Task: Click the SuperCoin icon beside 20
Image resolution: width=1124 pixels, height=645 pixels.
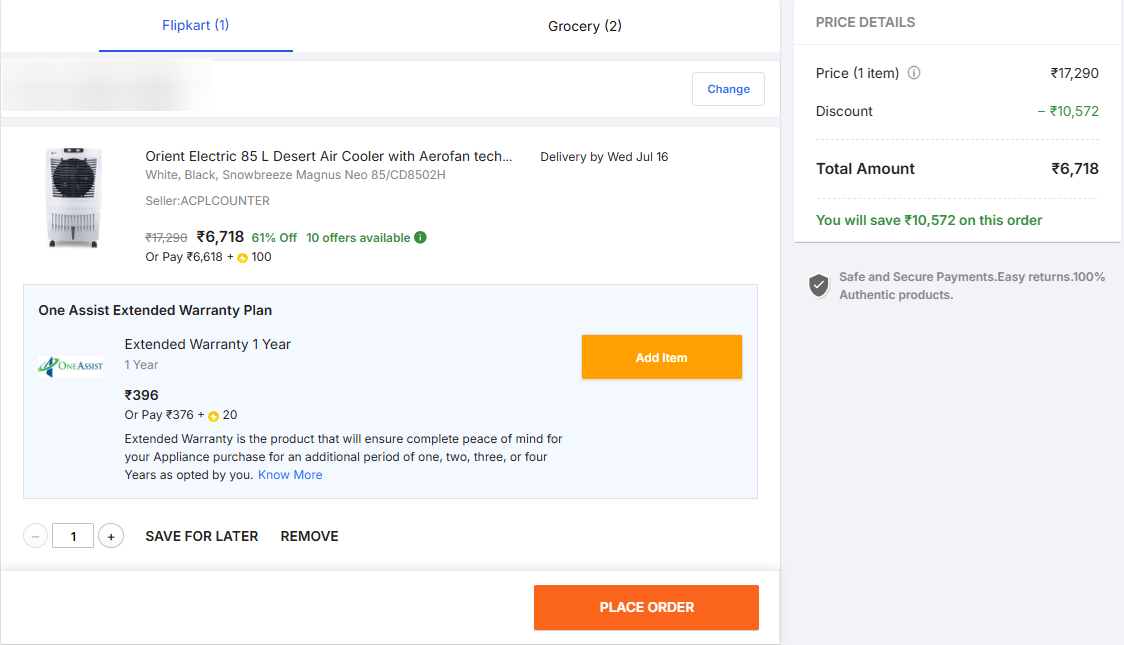Action: (x=213, y=416)
